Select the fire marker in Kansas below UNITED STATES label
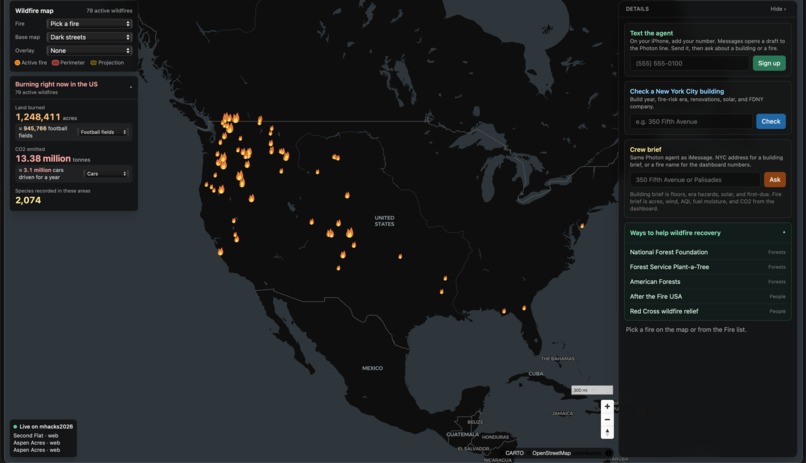806x463 pixels. point(400,256)
